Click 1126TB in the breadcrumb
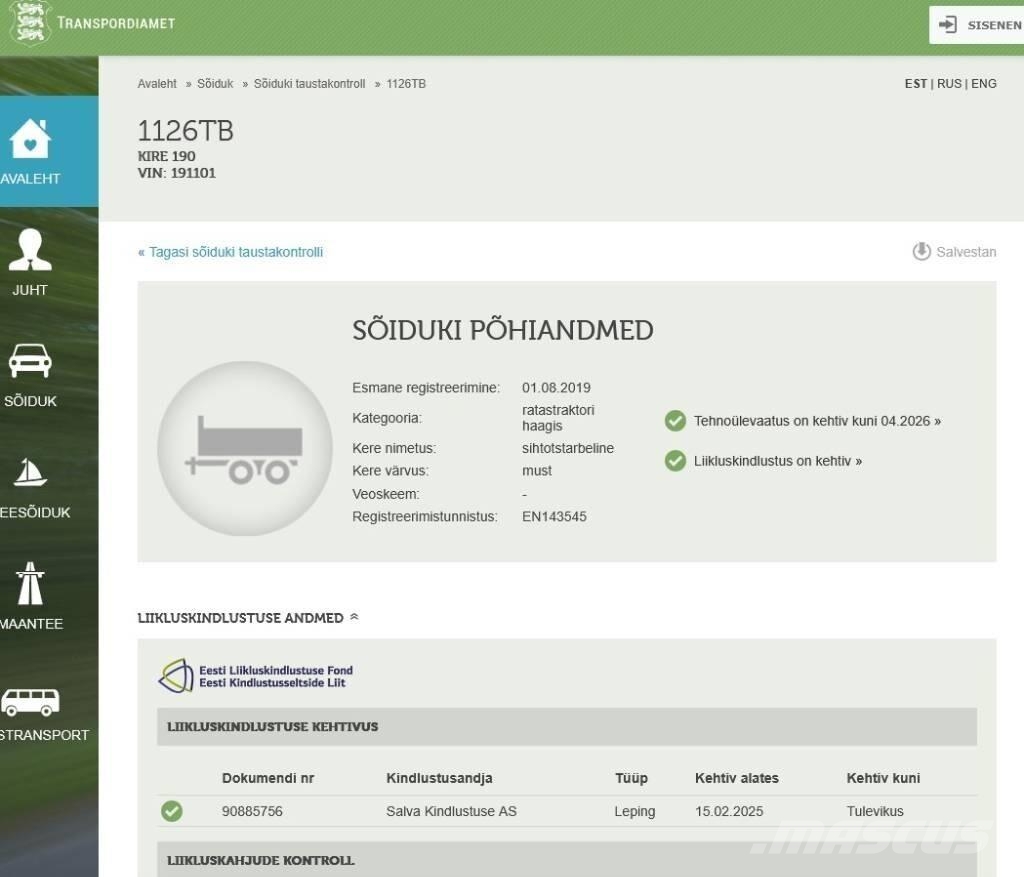This screenshot has width=1024, height=877. (406, 84)
